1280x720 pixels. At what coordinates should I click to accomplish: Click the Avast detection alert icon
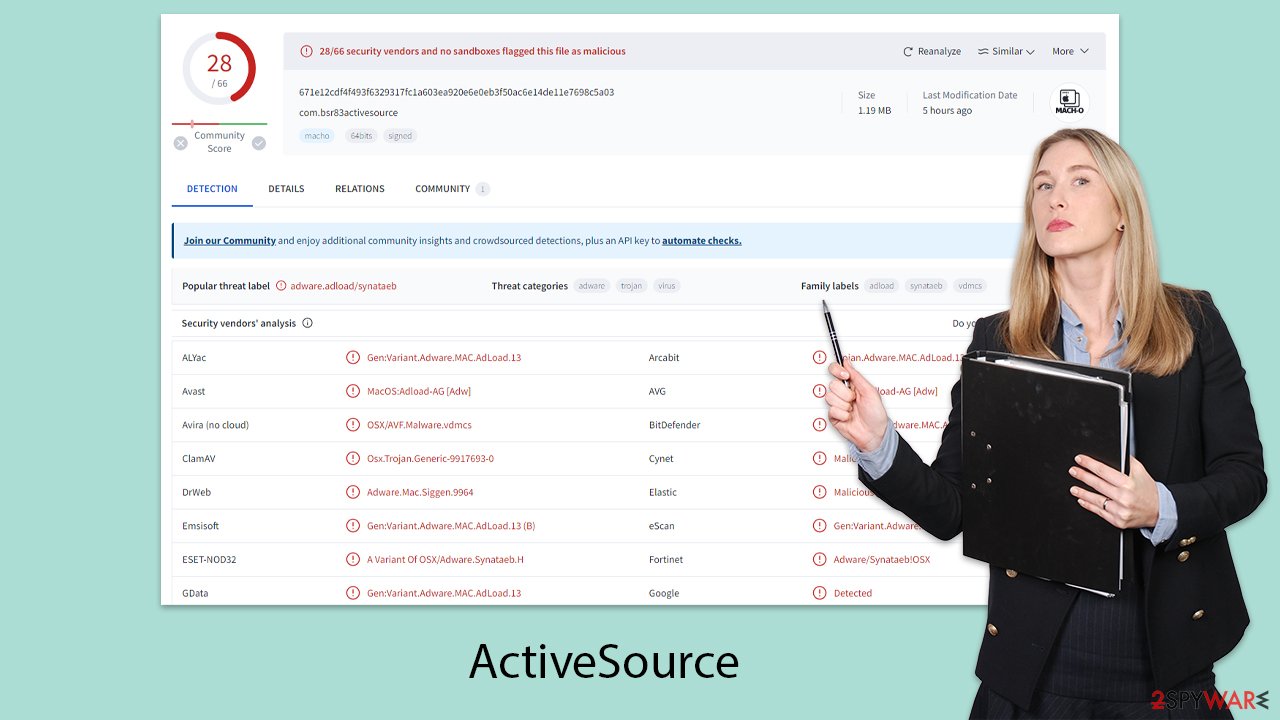(353, 391)
